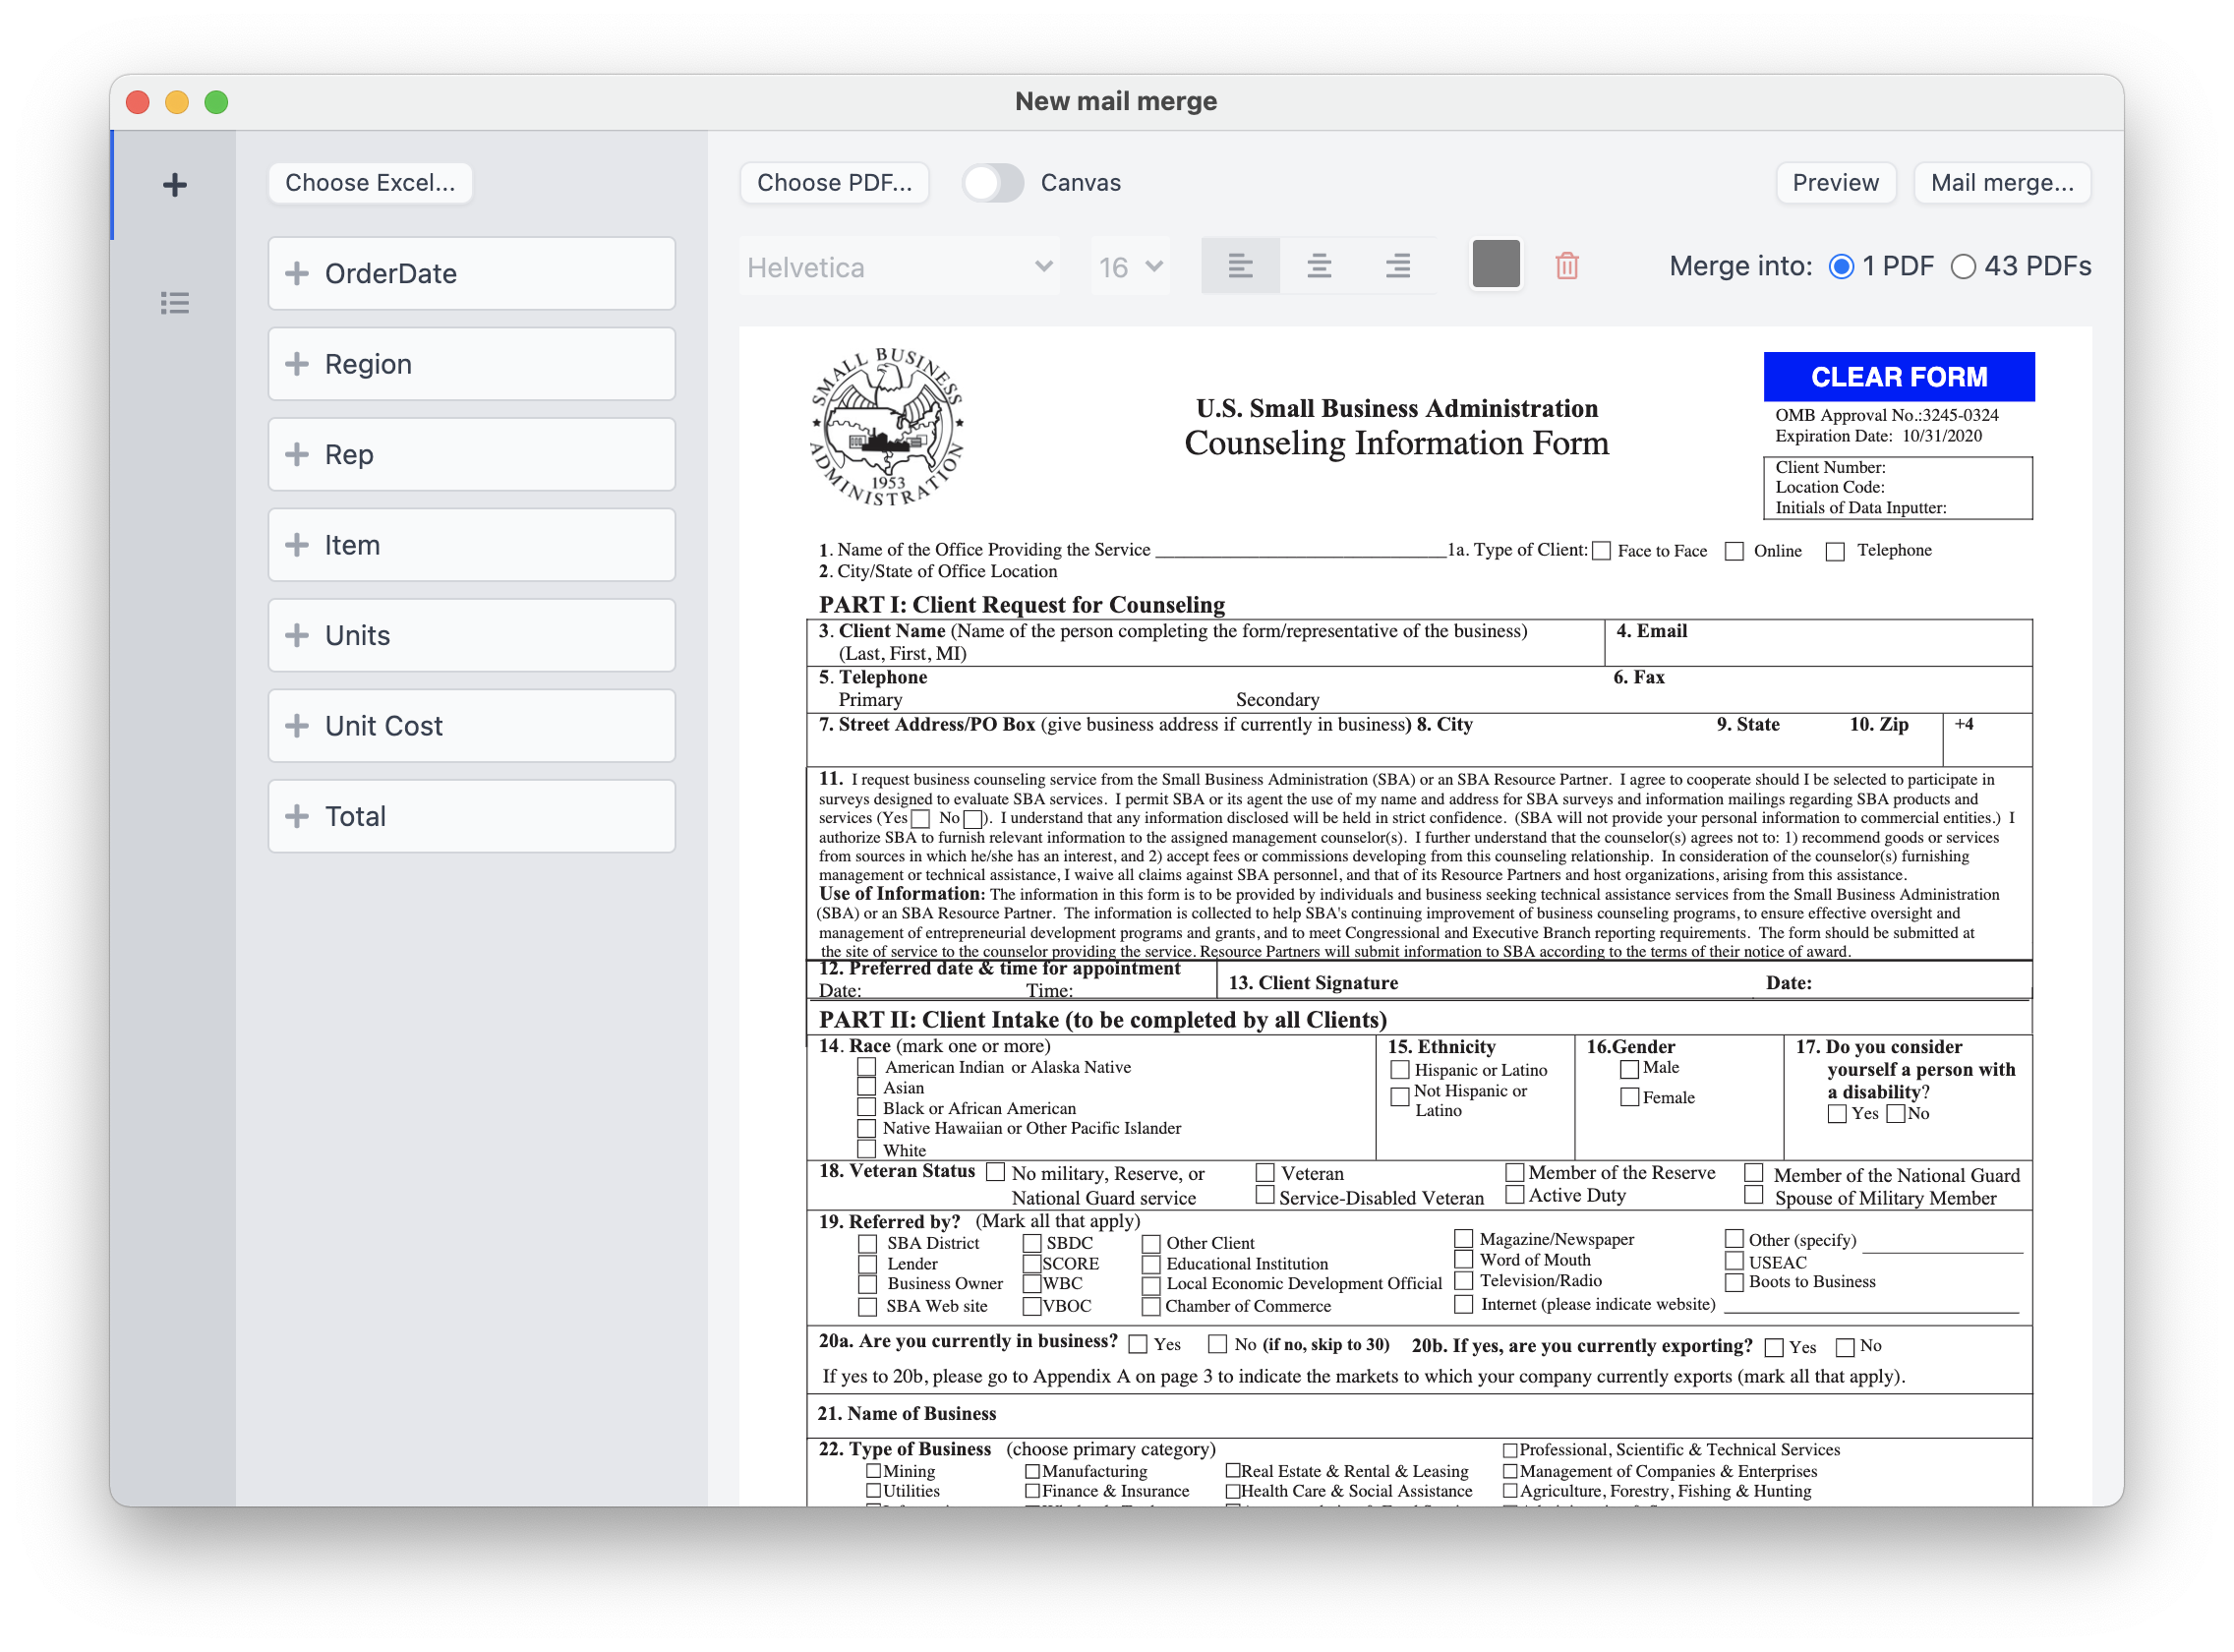2234x1652 pixels.
Task: Open the list view sidebar icon
Action: (175, 303)
